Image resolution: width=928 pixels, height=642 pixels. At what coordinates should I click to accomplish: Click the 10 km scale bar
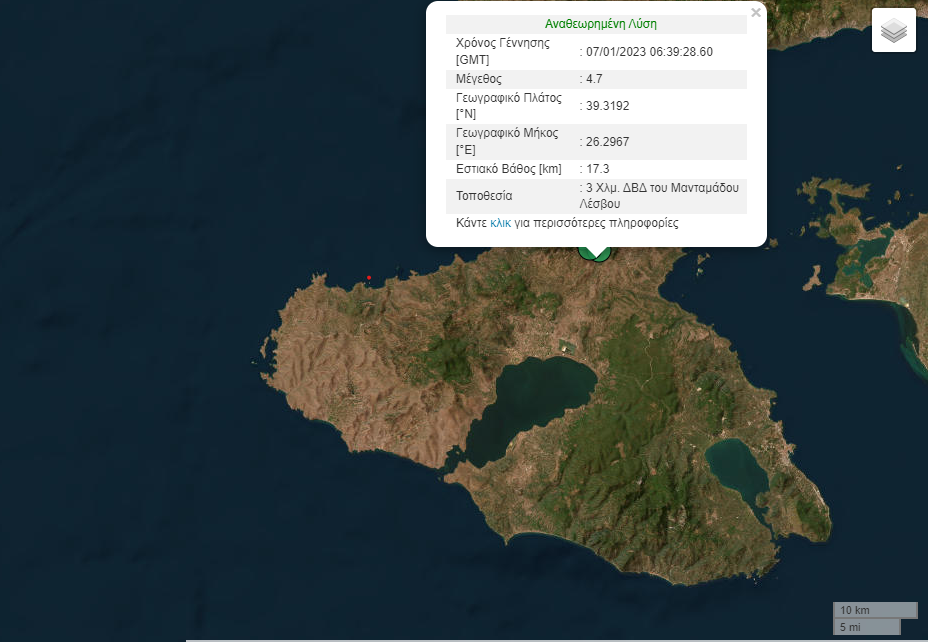tap(874, 610)
